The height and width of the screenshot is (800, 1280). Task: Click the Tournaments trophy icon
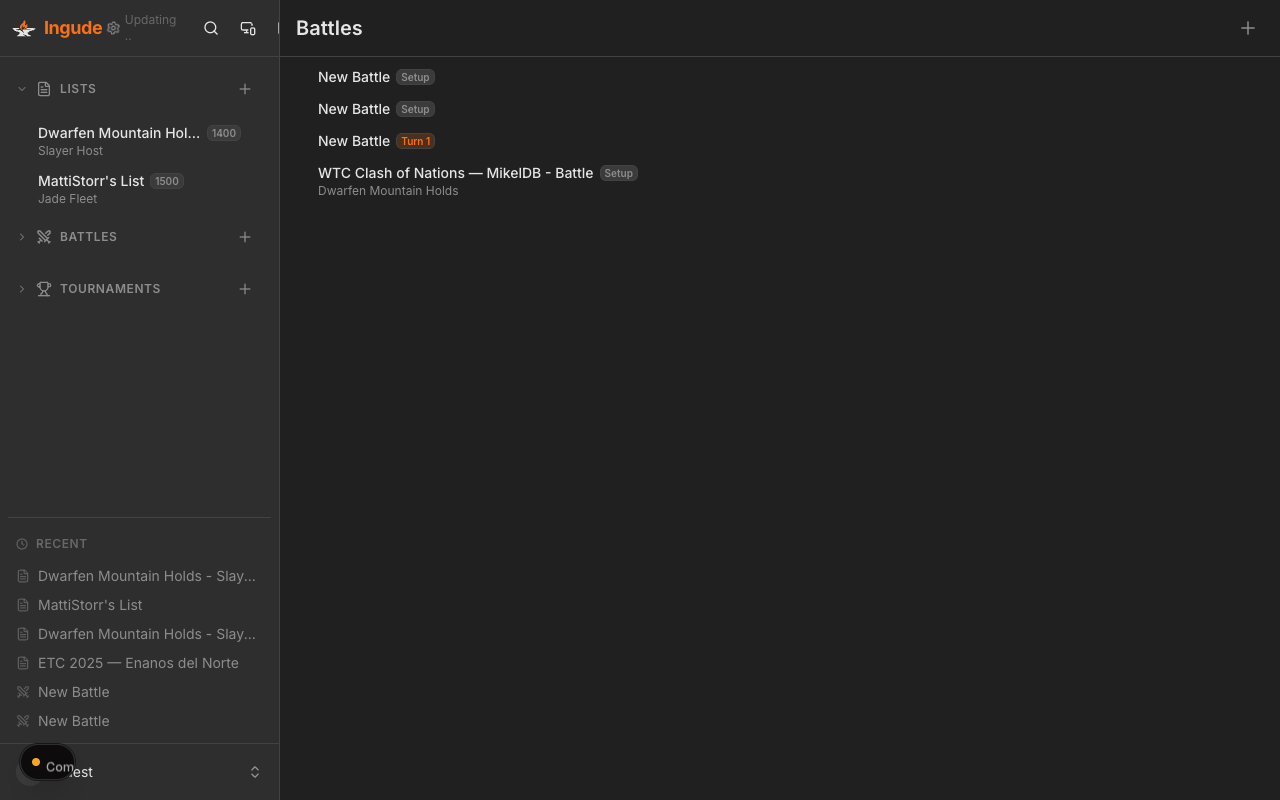click(44, 288)
